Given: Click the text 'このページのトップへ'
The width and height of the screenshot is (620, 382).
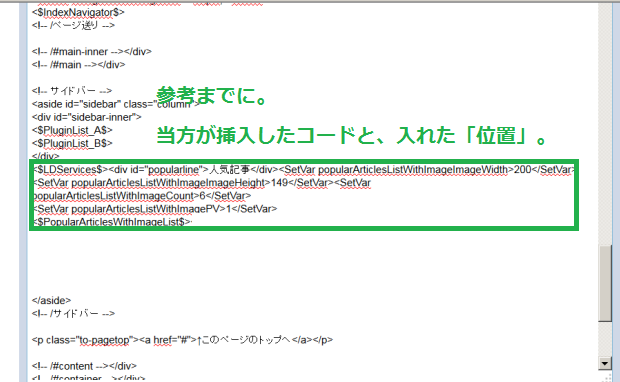Looking at the screenshot, I should pos(247,340).
